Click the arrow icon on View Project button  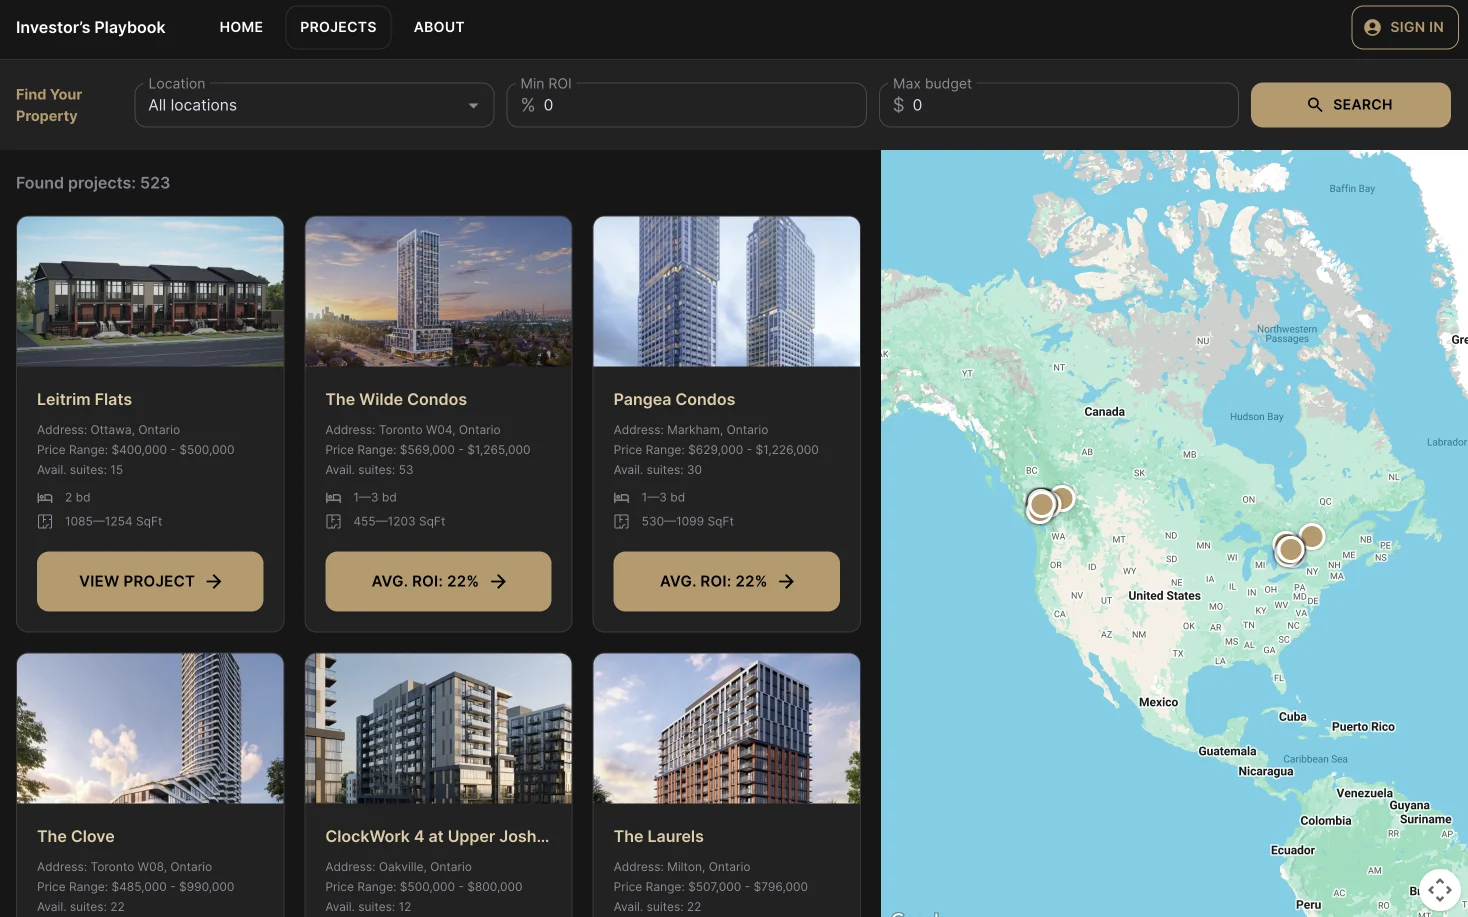(x=214, y=581)
